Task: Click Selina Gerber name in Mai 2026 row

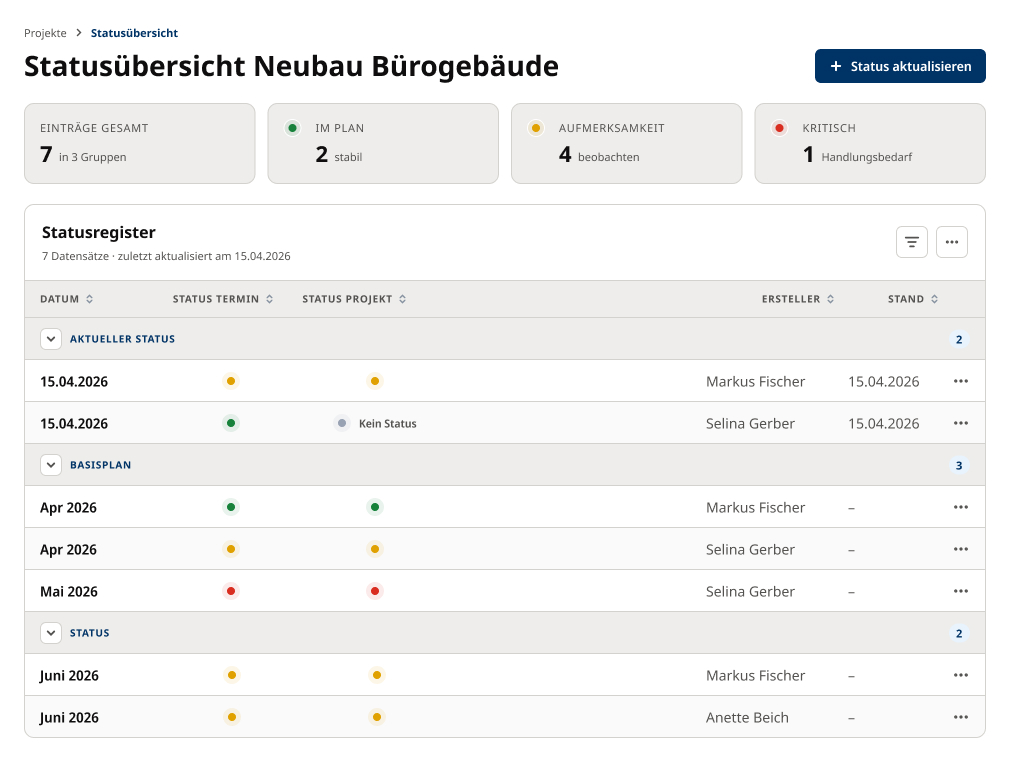Action: coord(750,591)
